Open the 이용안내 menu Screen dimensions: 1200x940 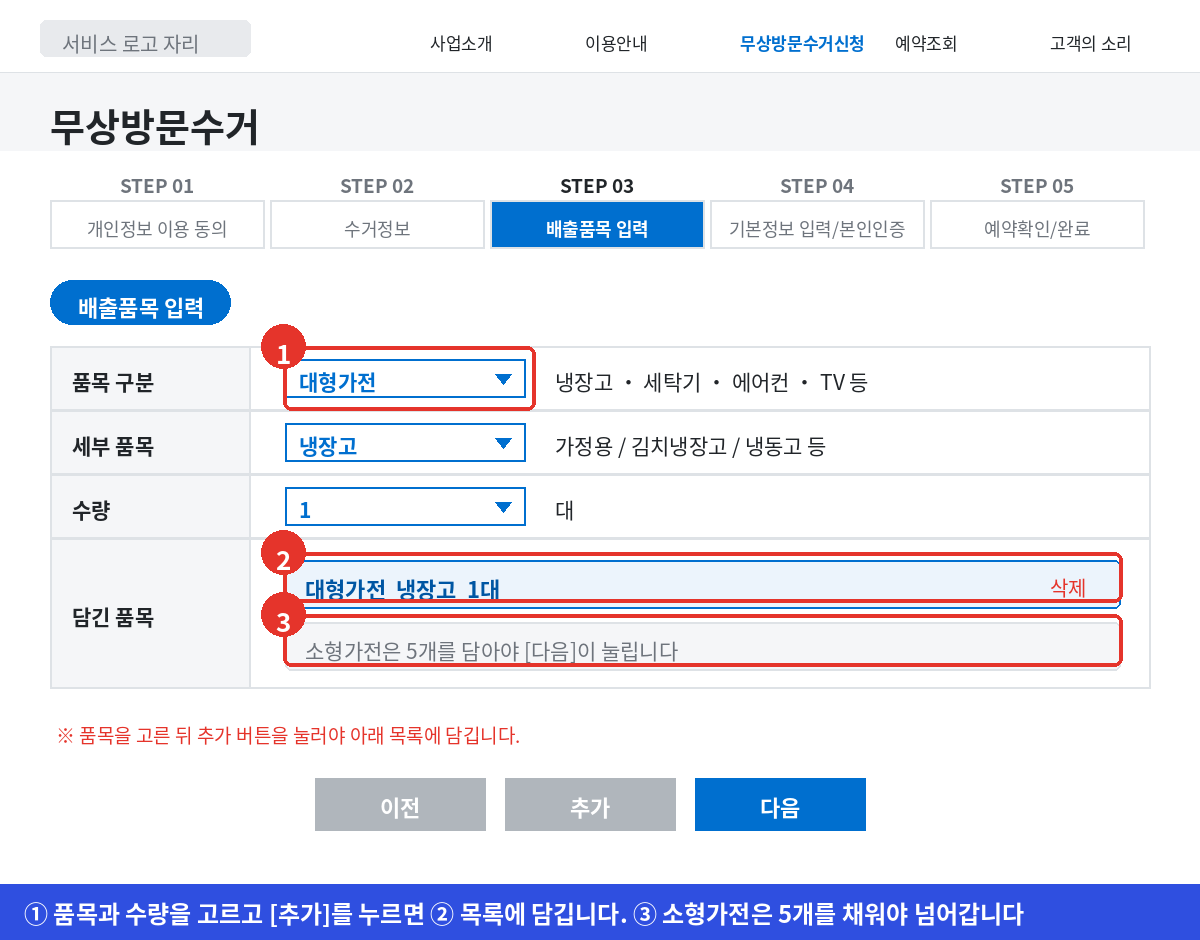(x=616, y=44)
